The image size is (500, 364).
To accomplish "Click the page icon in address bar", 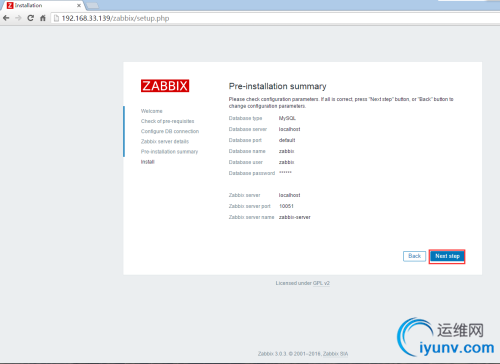I will [x=56, y=18].
